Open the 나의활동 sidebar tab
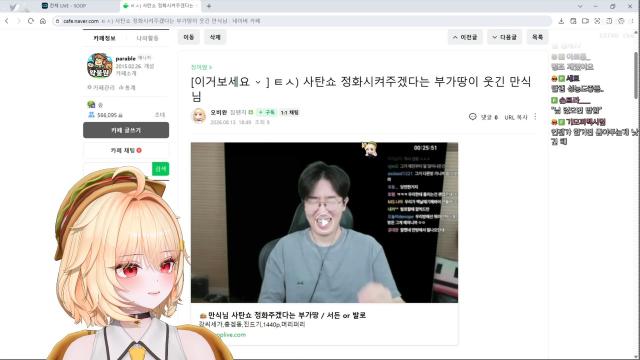Viewport: 640px width, 360px height. point(147,38)
